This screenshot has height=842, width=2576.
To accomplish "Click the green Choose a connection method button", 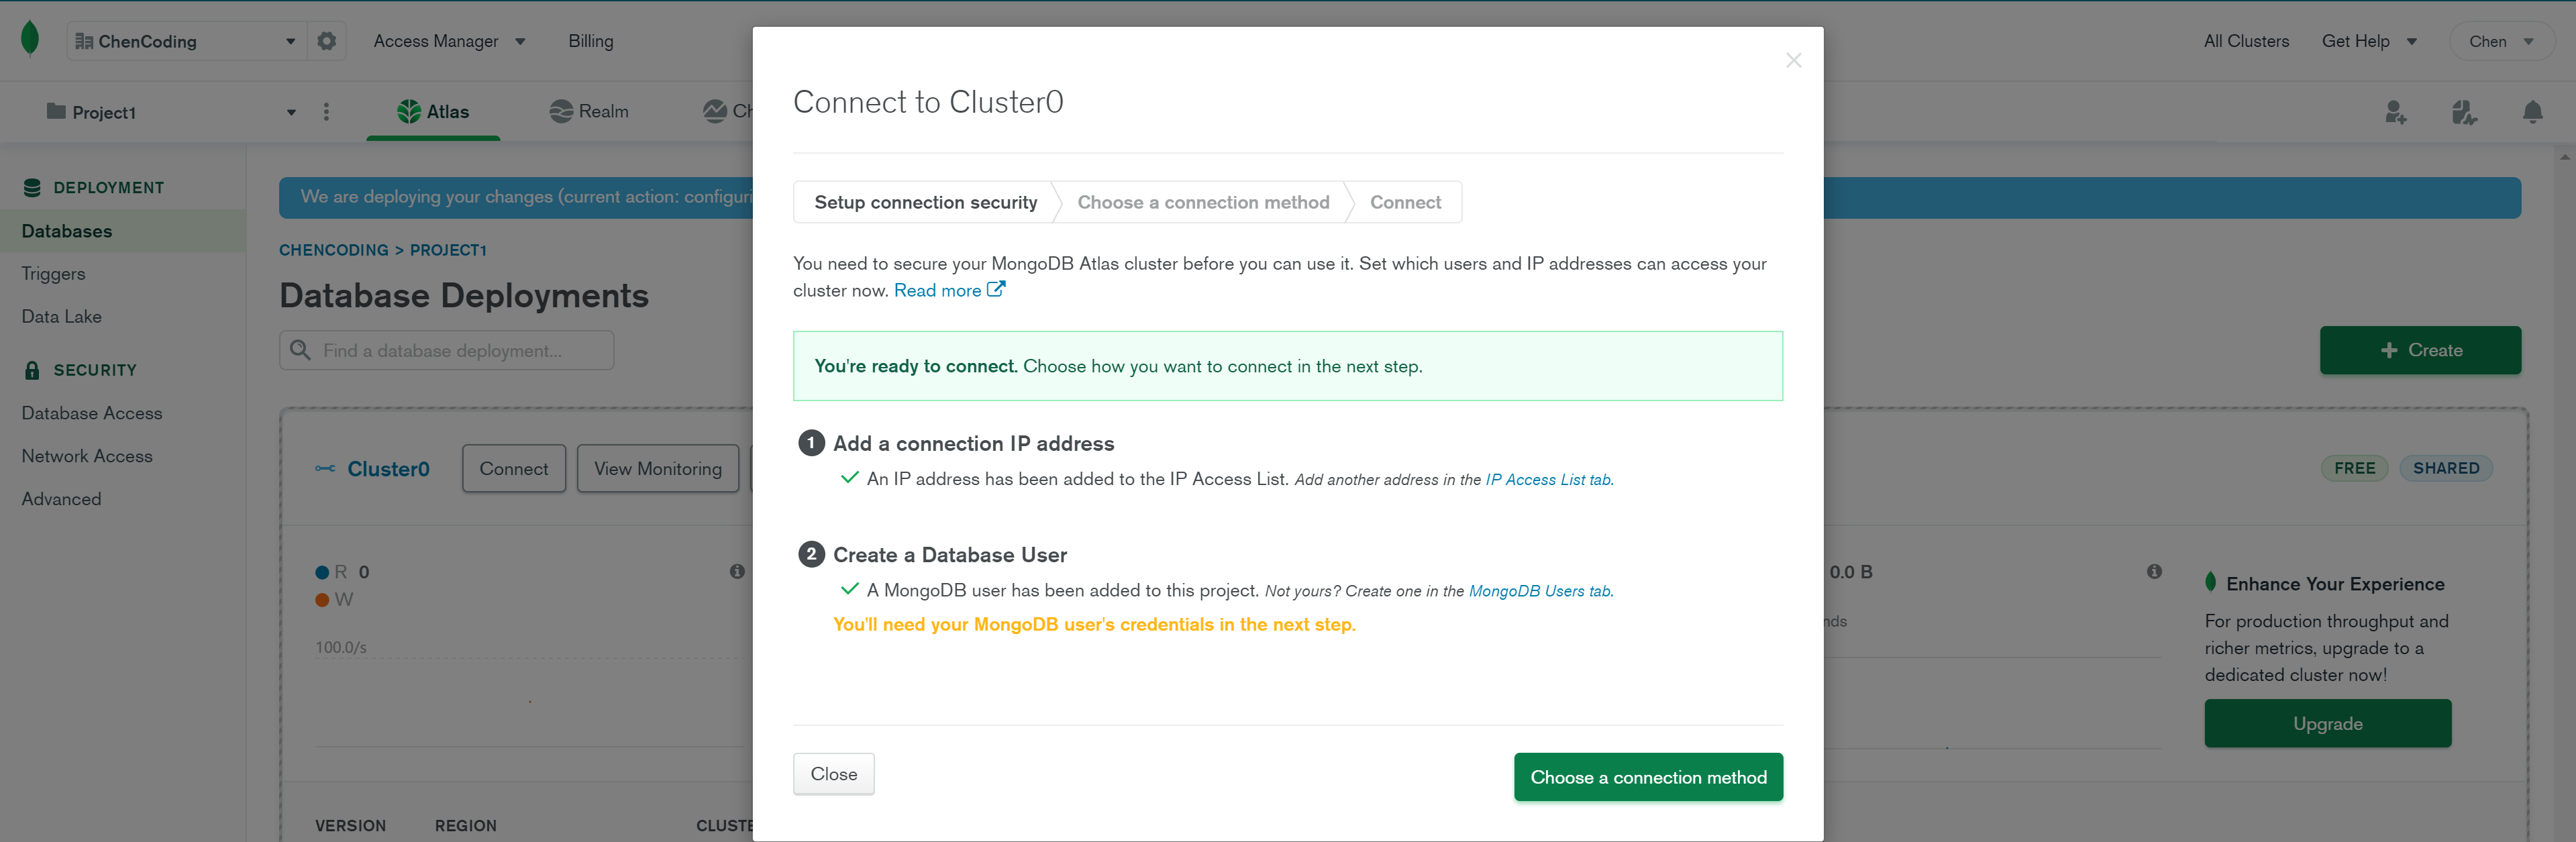I will (x=1648, y=778).
